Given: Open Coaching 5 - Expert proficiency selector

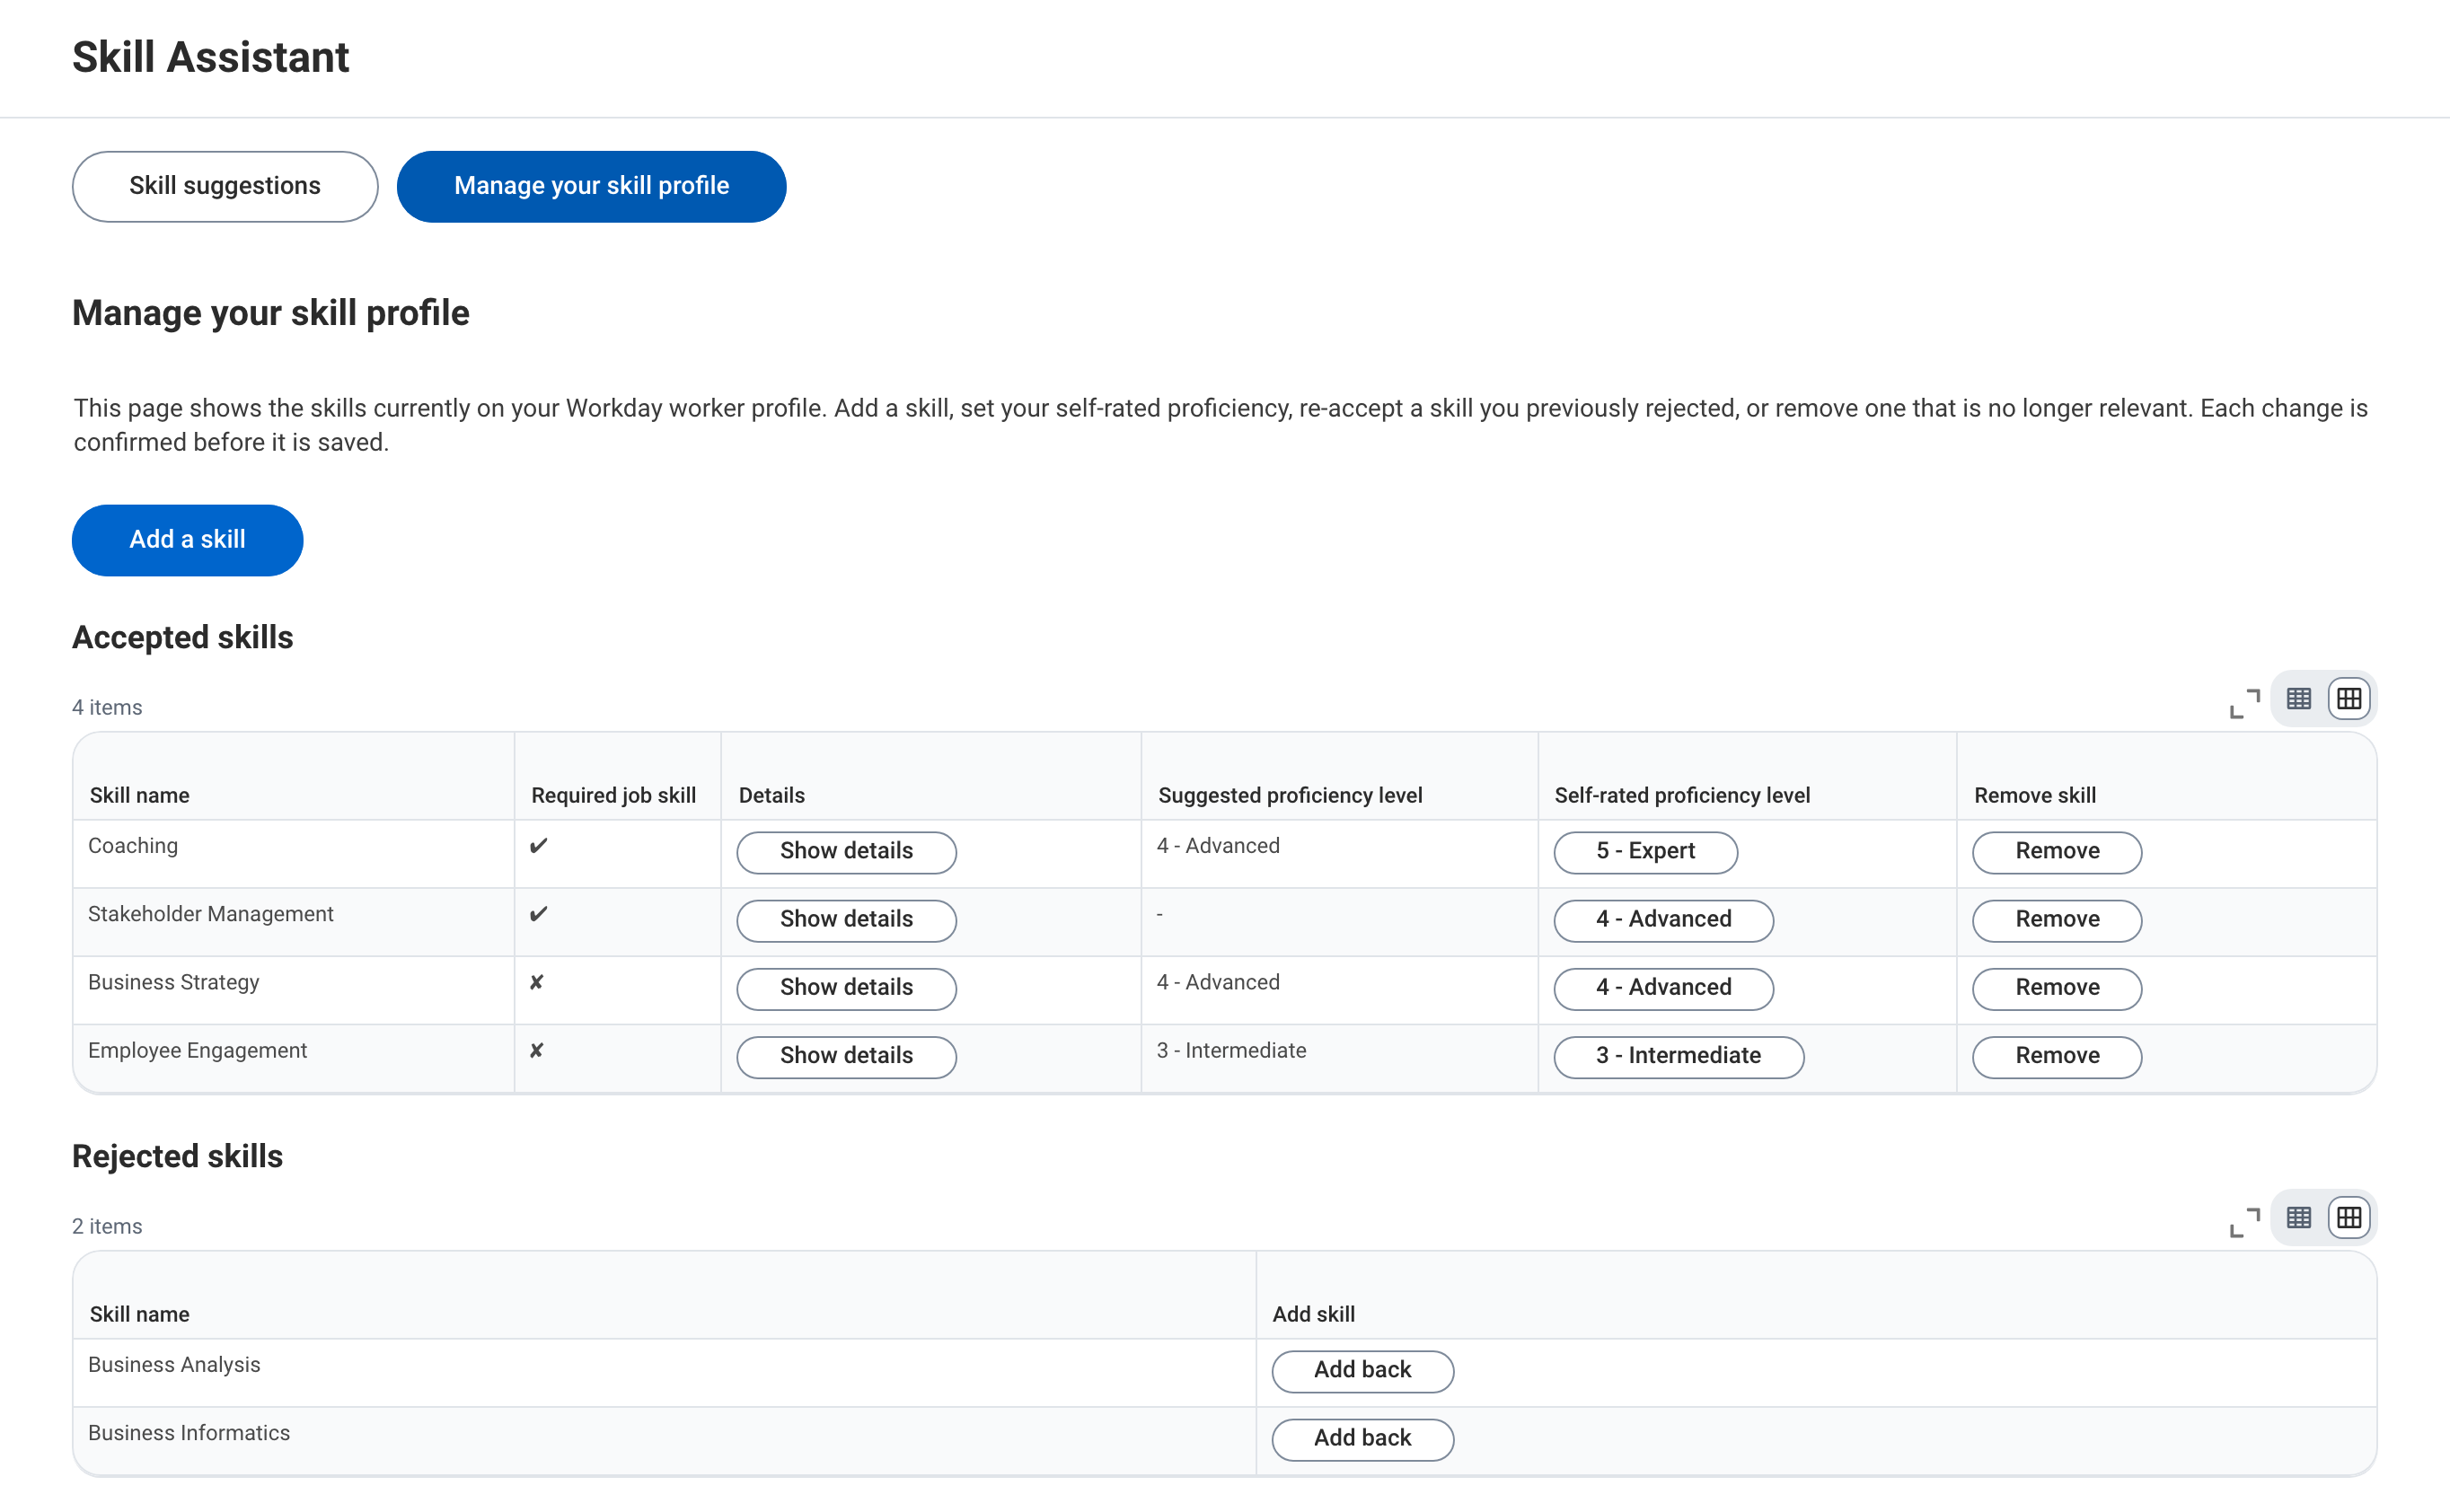Looking at the screenshot, I should point(1645,852).
